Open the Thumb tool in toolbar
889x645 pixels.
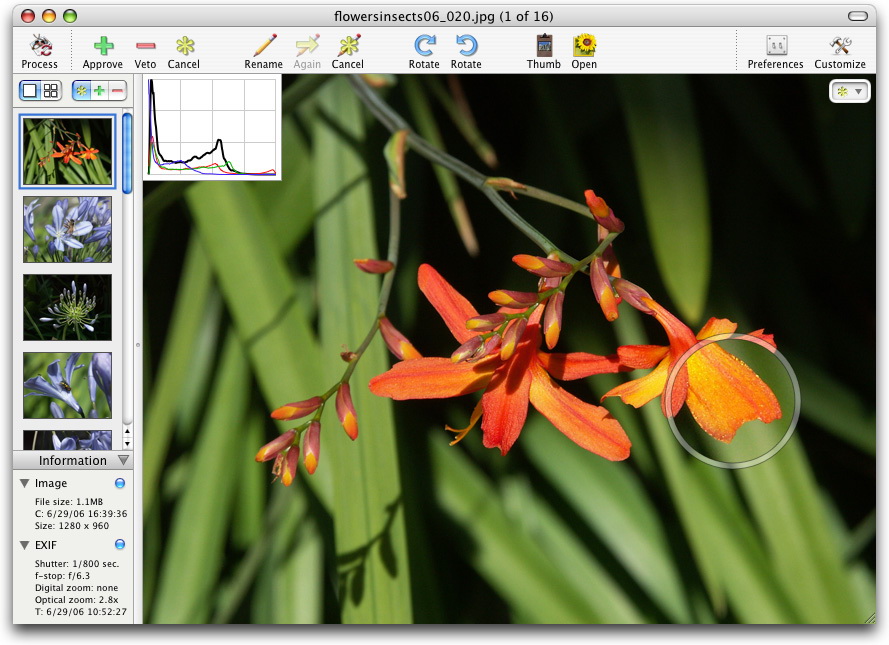(x=544, y=46)
